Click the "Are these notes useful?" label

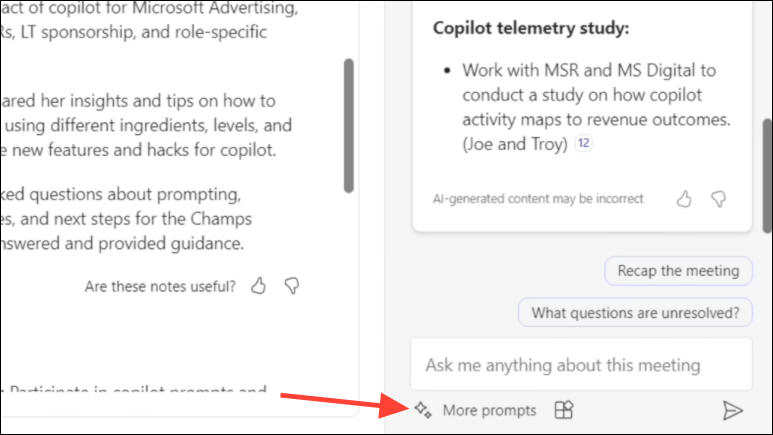click(x=160, y=287)
